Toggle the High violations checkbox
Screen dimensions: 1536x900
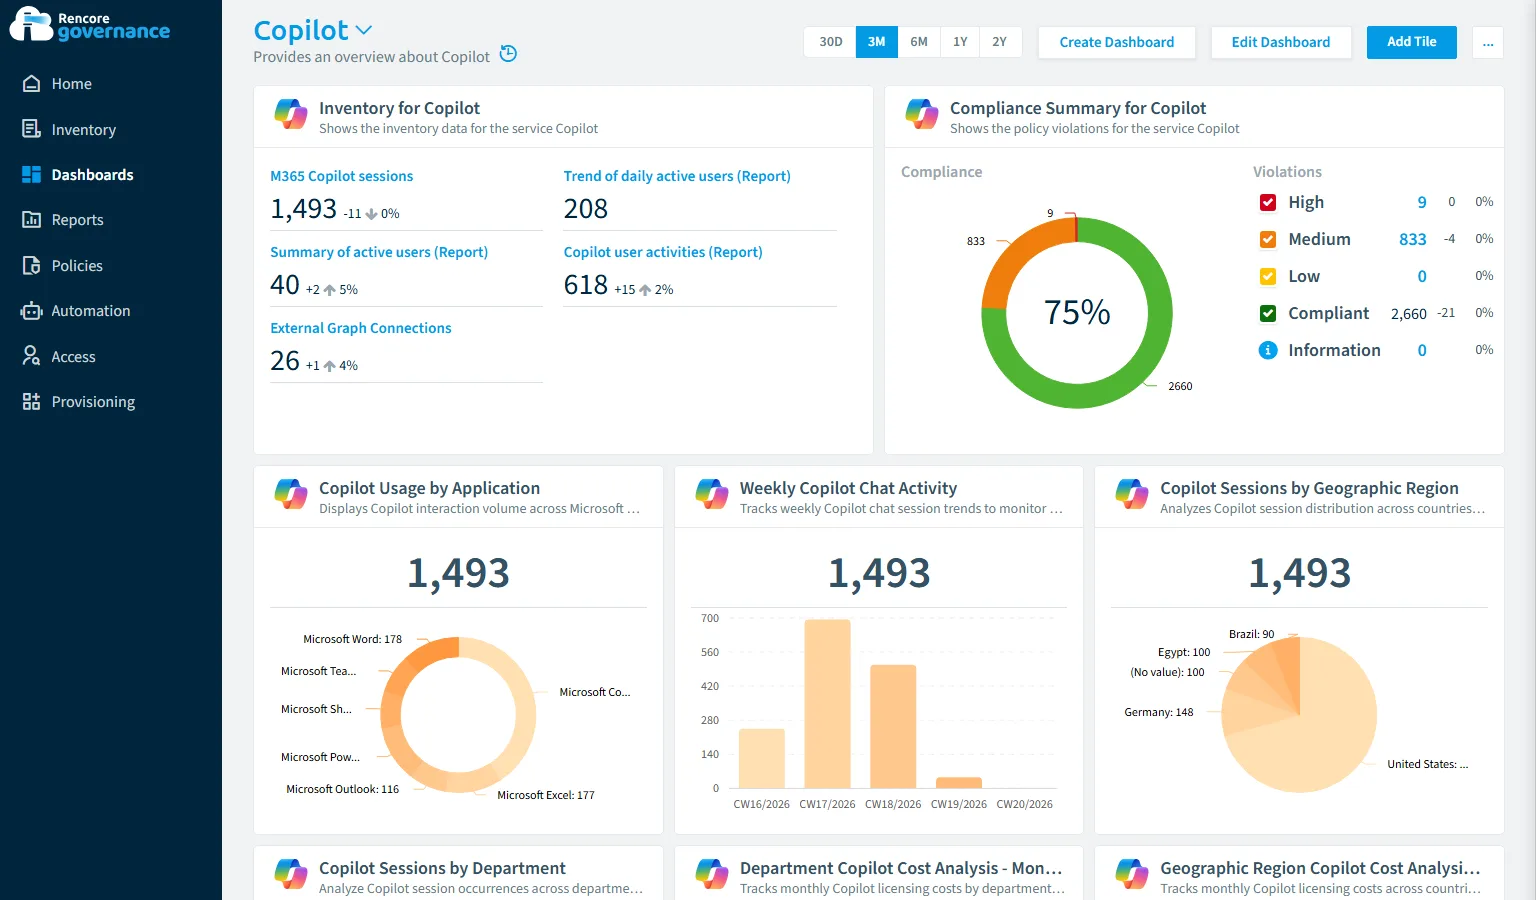pos(1268,202)
